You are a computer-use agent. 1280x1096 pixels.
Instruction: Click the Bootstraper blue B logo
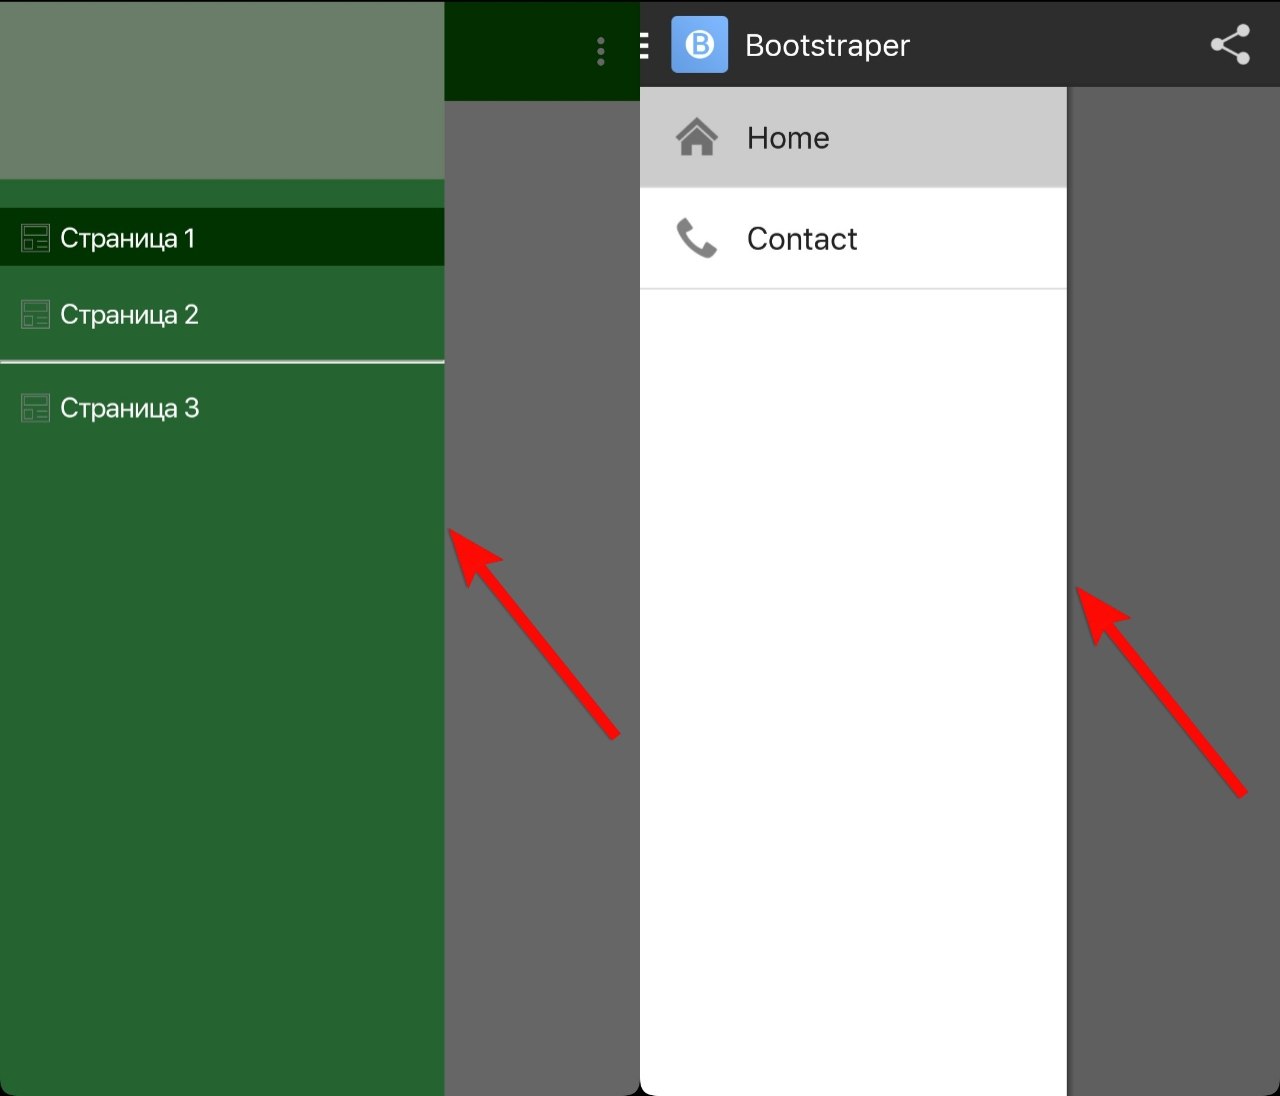pyautogui.click(x=699, y=45)
